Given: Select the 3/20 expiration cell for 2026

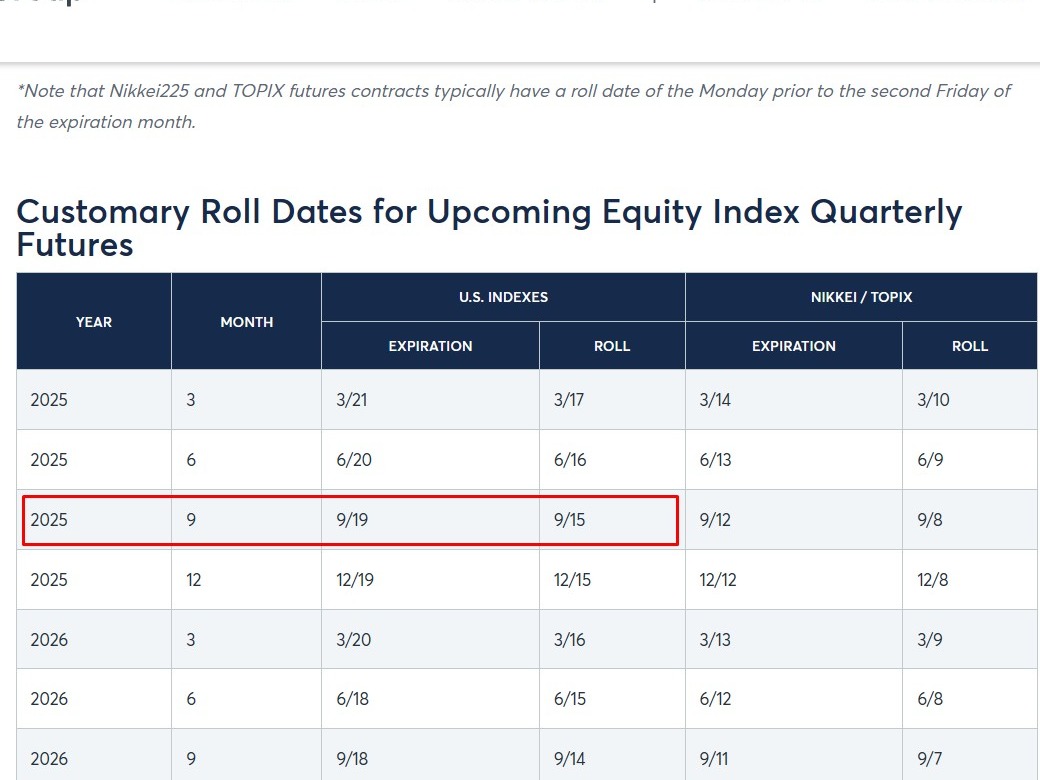Looking at the screenshot, I should click(353, 640).
